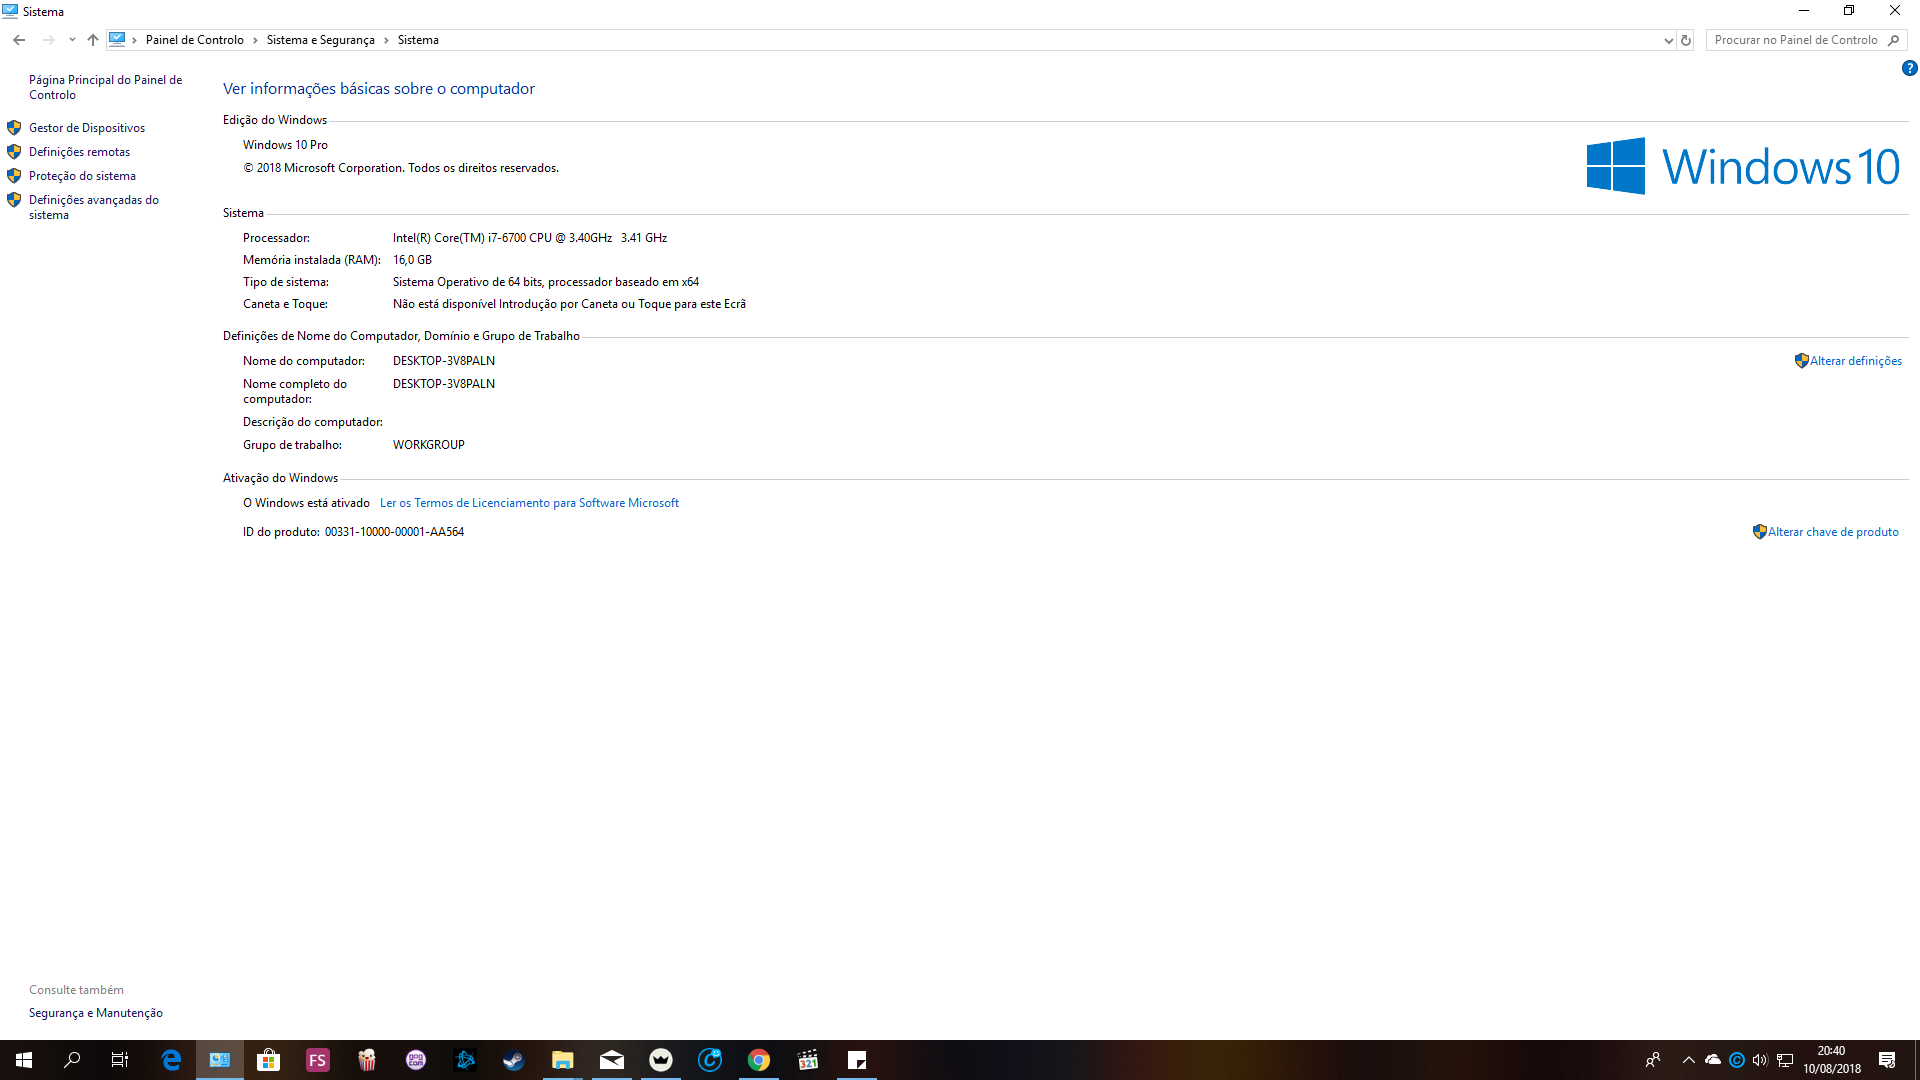
Task: Open Definições avançadas do sistema
Action: point(93,207)
